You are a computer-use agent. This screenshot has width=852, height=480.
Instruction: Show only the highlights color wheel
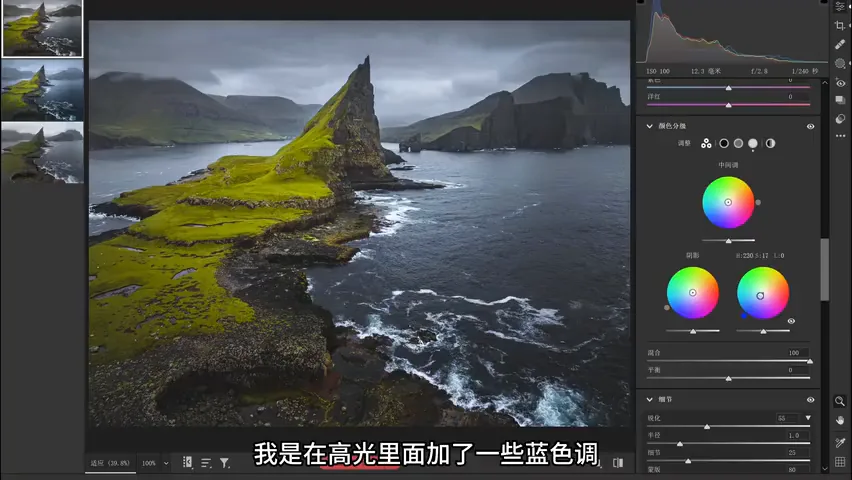tap(753, 144)
